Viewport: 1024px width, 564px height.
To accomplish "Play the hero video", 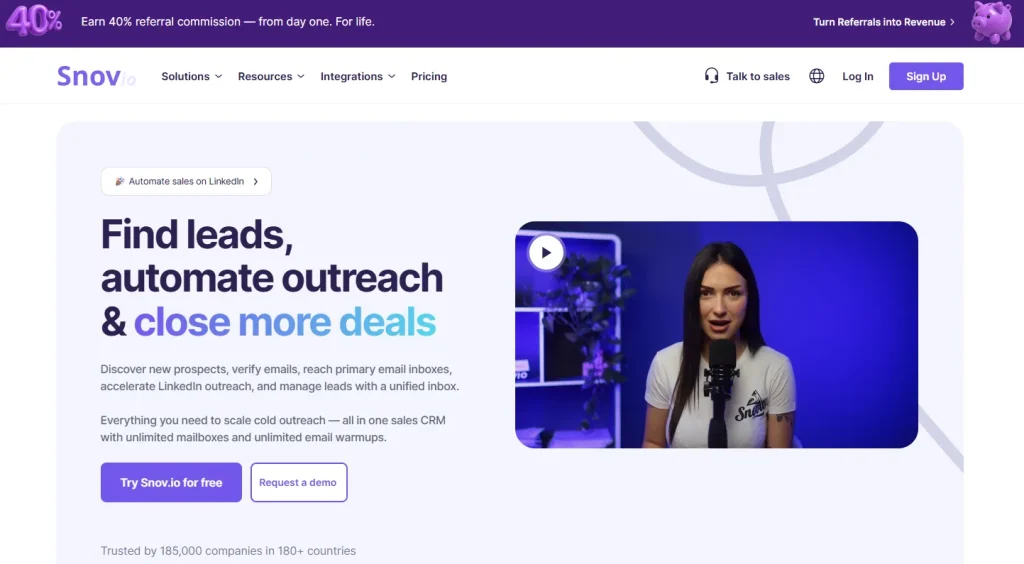I will (x=546, y=253).
